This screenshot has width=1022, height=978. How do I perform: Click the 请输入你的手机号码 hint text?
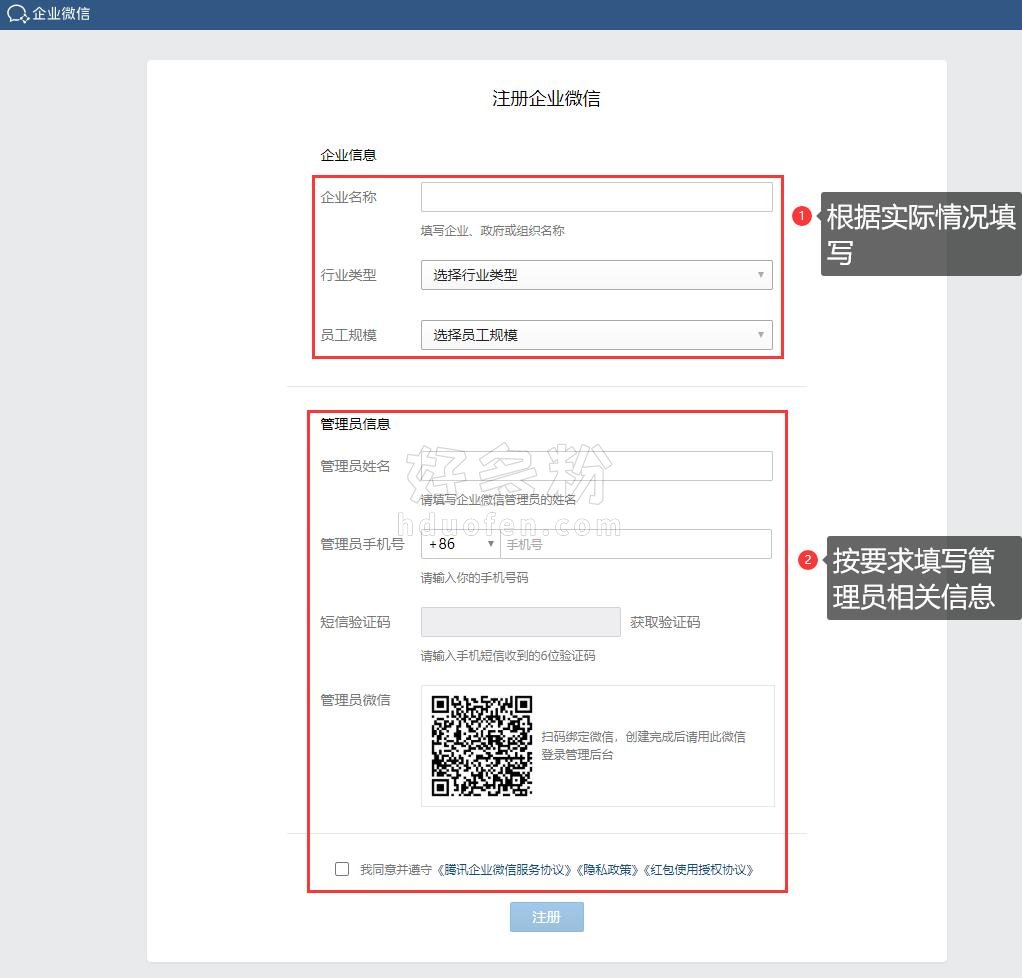click(x=474, y=578)
